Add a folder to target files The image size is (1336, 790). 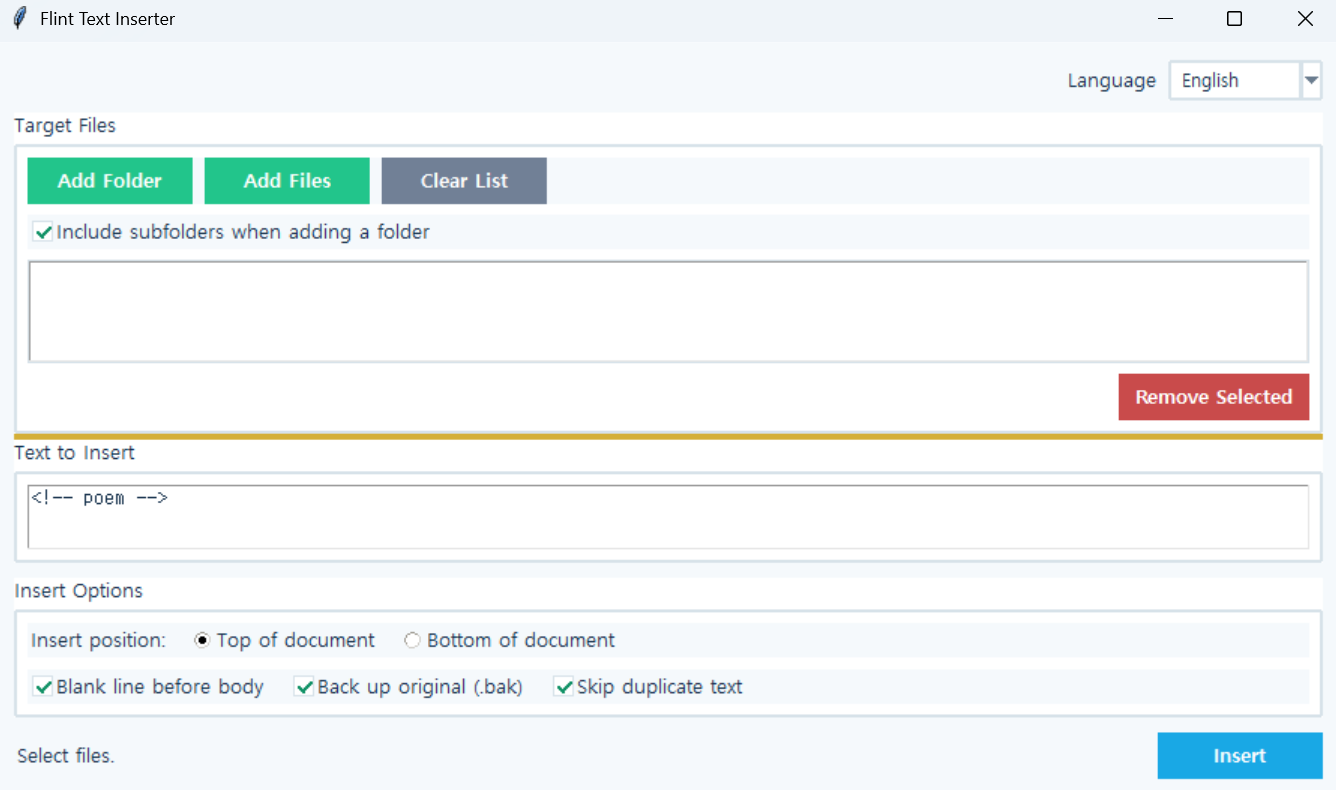(110, 181)
